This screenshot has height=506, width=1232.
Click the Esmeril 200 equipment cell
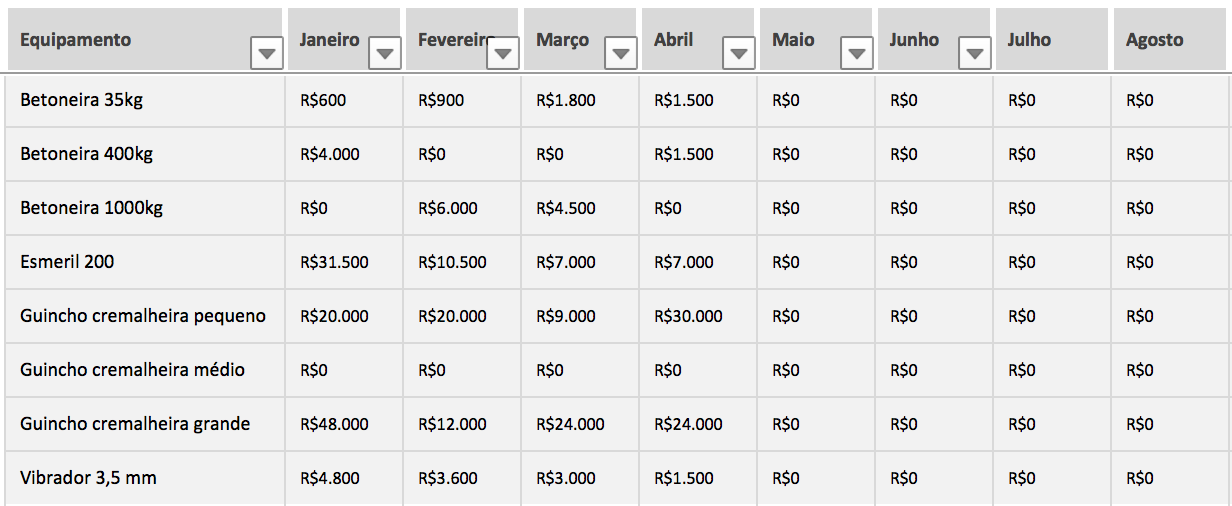[67, 262]
